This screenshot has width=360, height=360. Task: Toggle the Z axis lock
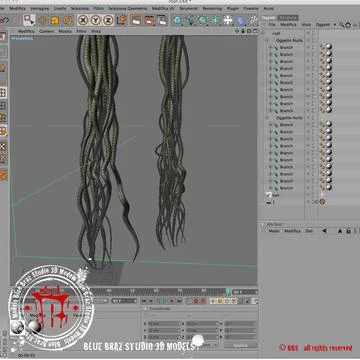tap(108, 21)
